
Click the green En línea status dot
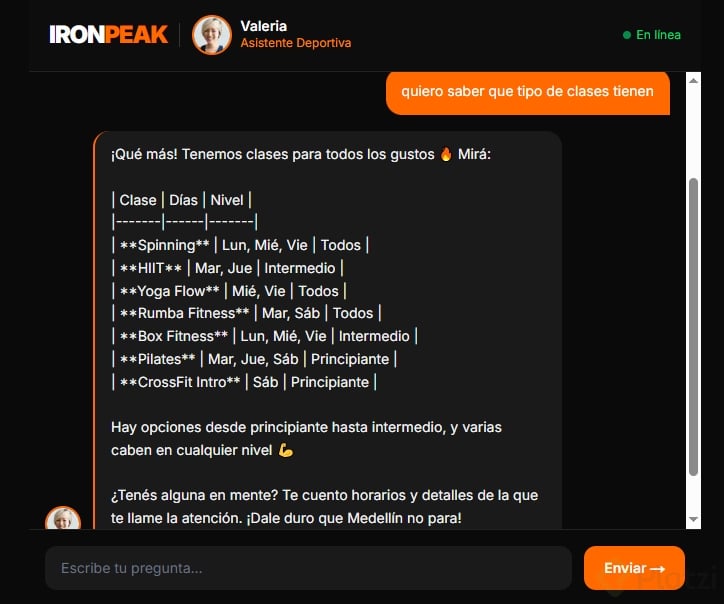[x=627, y=35]
